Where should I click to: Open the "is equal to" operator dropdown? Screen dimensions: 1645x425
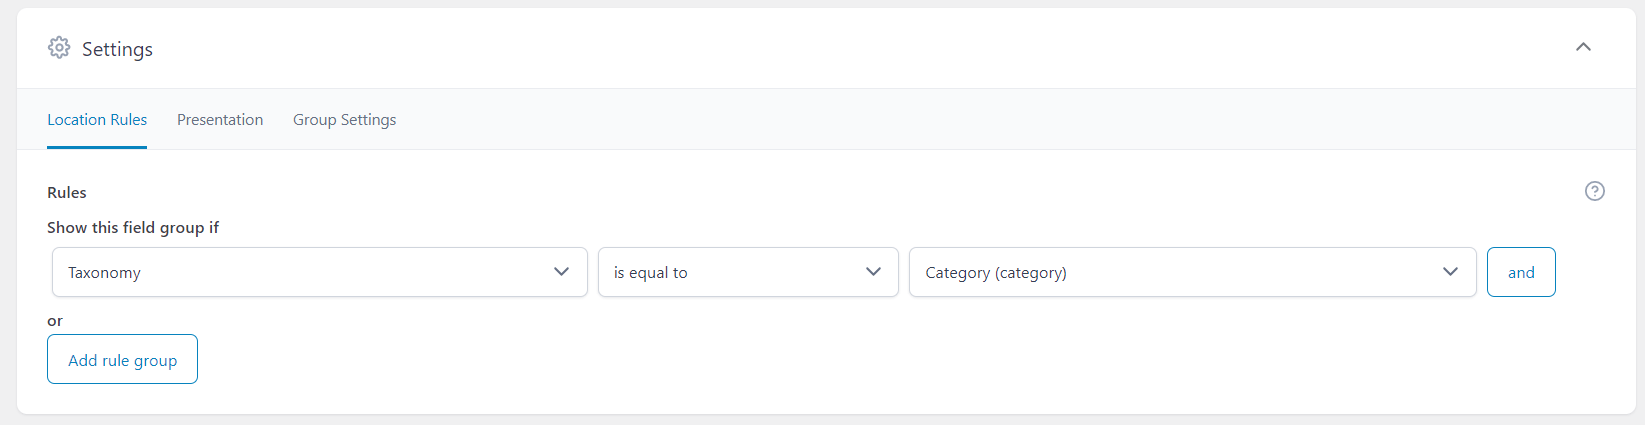coord(748,272)
